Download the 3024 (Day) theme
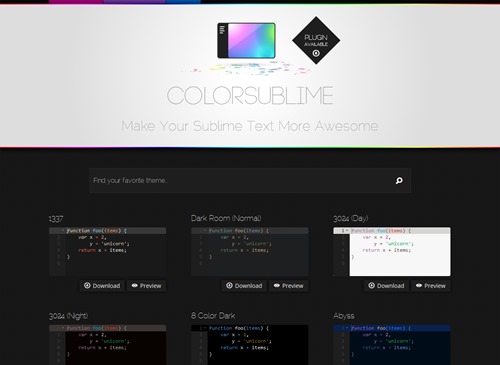The image size is (500, 365). pos(386,286)
